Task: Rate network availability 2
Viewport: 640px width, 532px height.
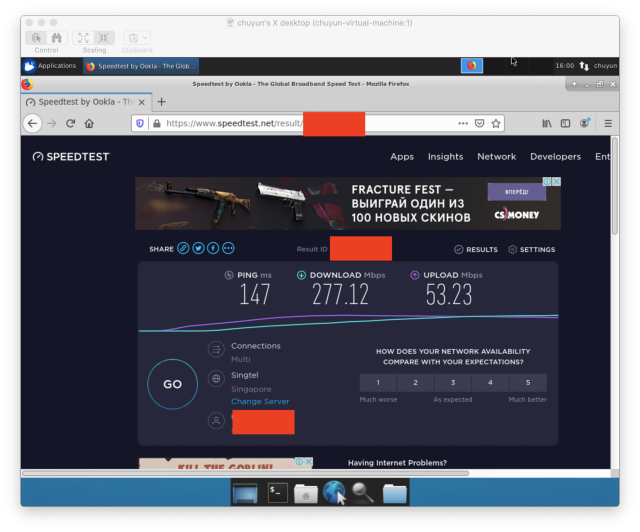Action: coord(416,383)
